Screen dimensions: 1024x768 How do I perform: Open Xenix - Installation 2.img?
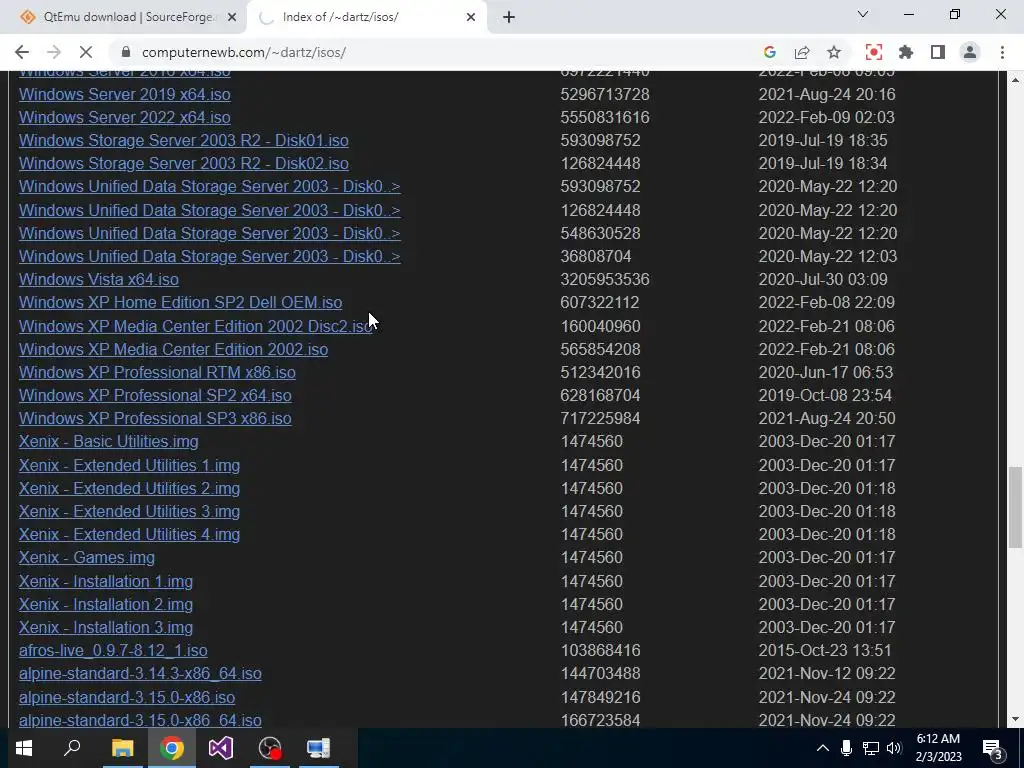pyautogui.click(x=106, y=604)
